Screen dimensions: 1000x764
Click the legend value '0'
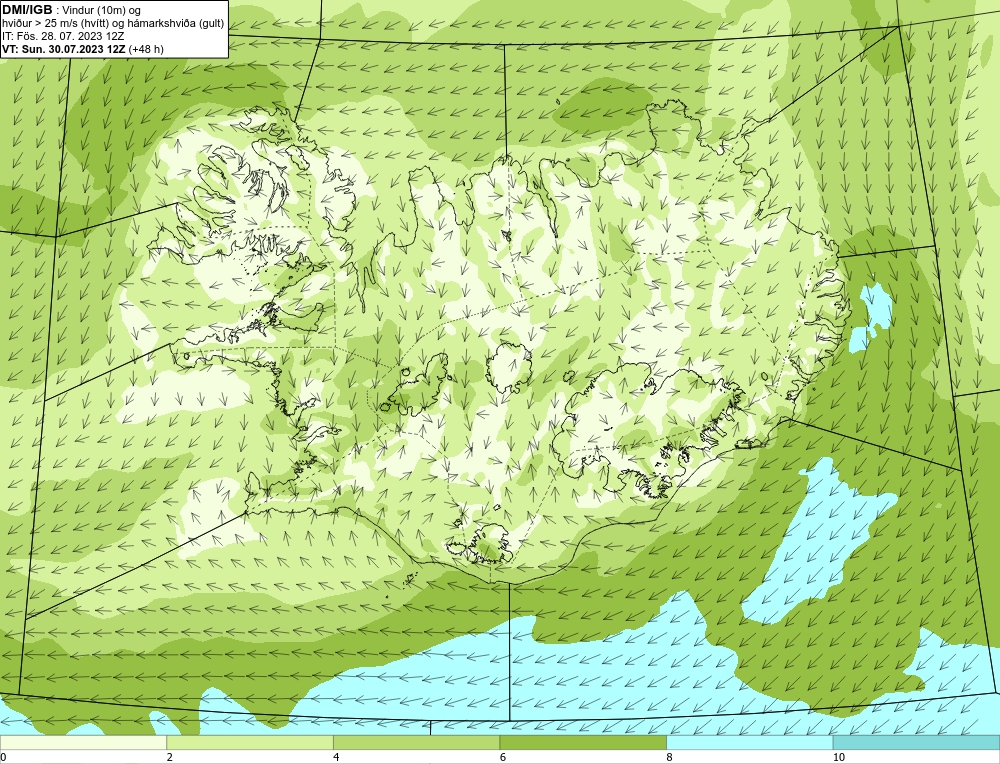point(3,758)
